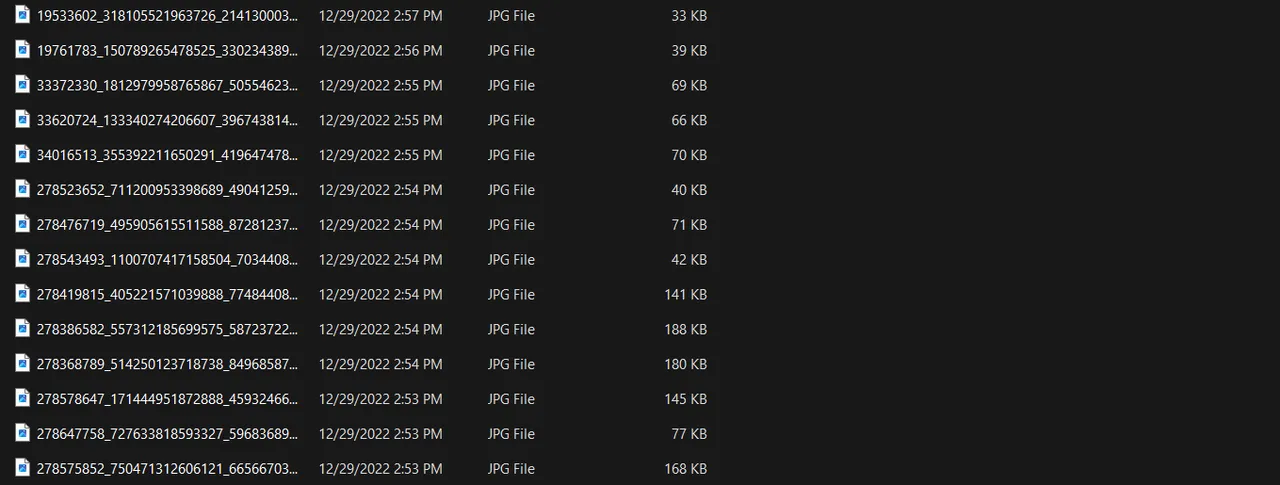Select file name 278578647_171444951872888
This screenshot has height=485, width=1280.
tap(167, 399)
